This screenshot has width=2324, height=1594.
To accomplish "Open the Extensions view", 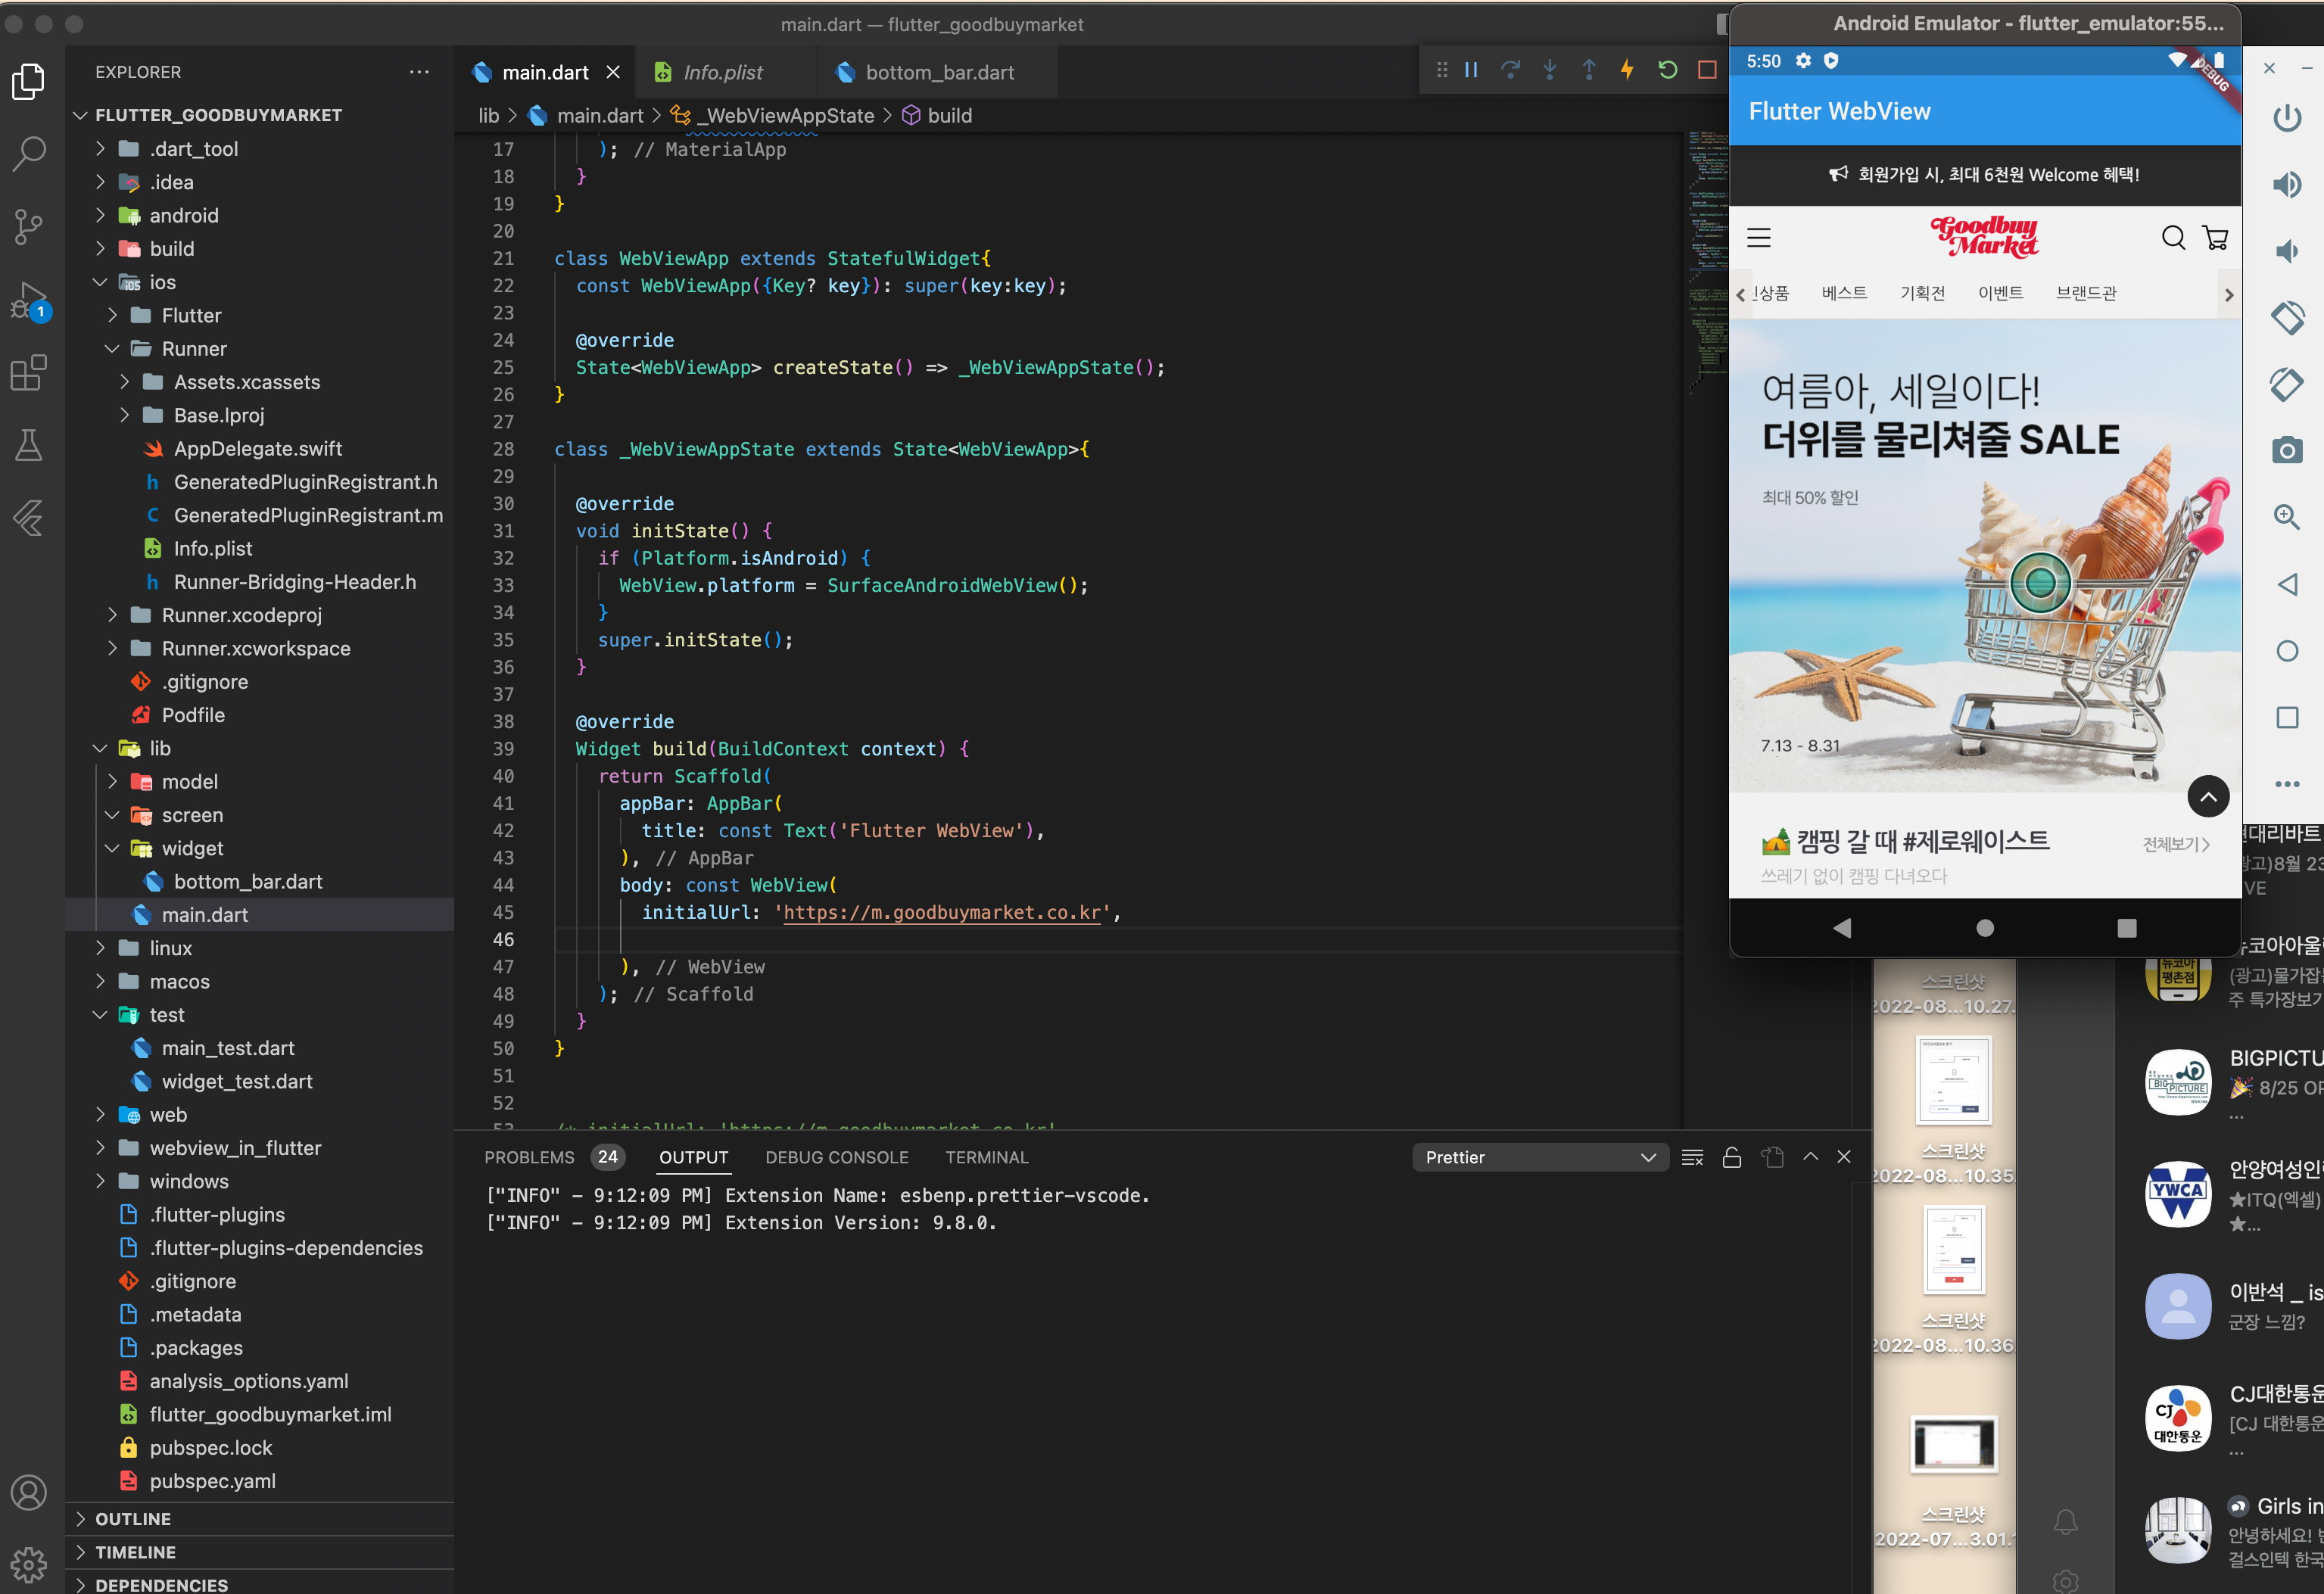I will pos(29,373).
